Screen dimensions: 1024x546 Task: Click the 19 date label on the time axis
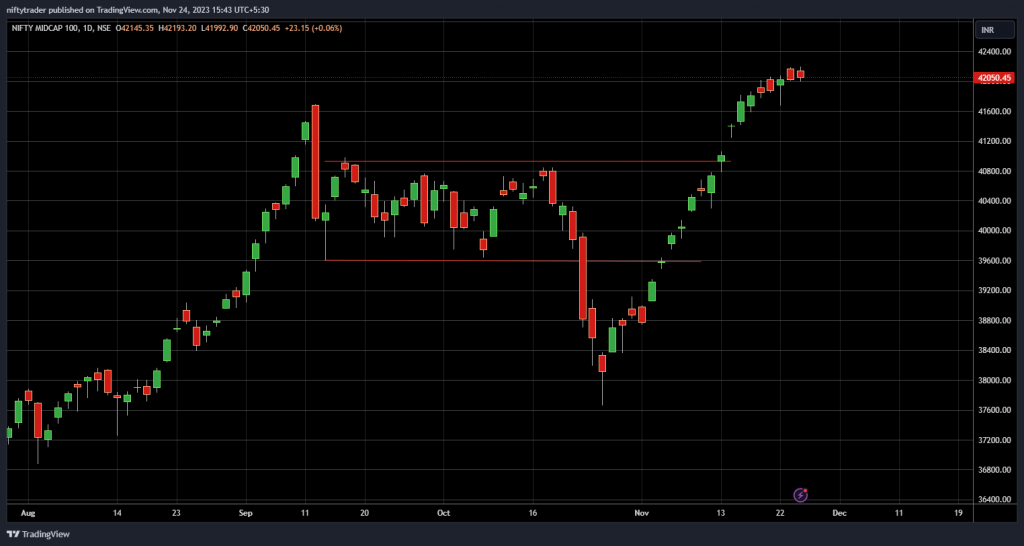958,513
